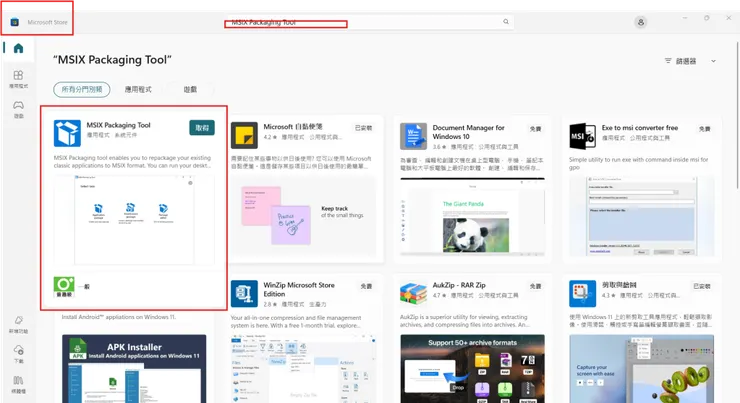Open the Gaming sidebar section
740x403 pixels.
click(18, 109)
